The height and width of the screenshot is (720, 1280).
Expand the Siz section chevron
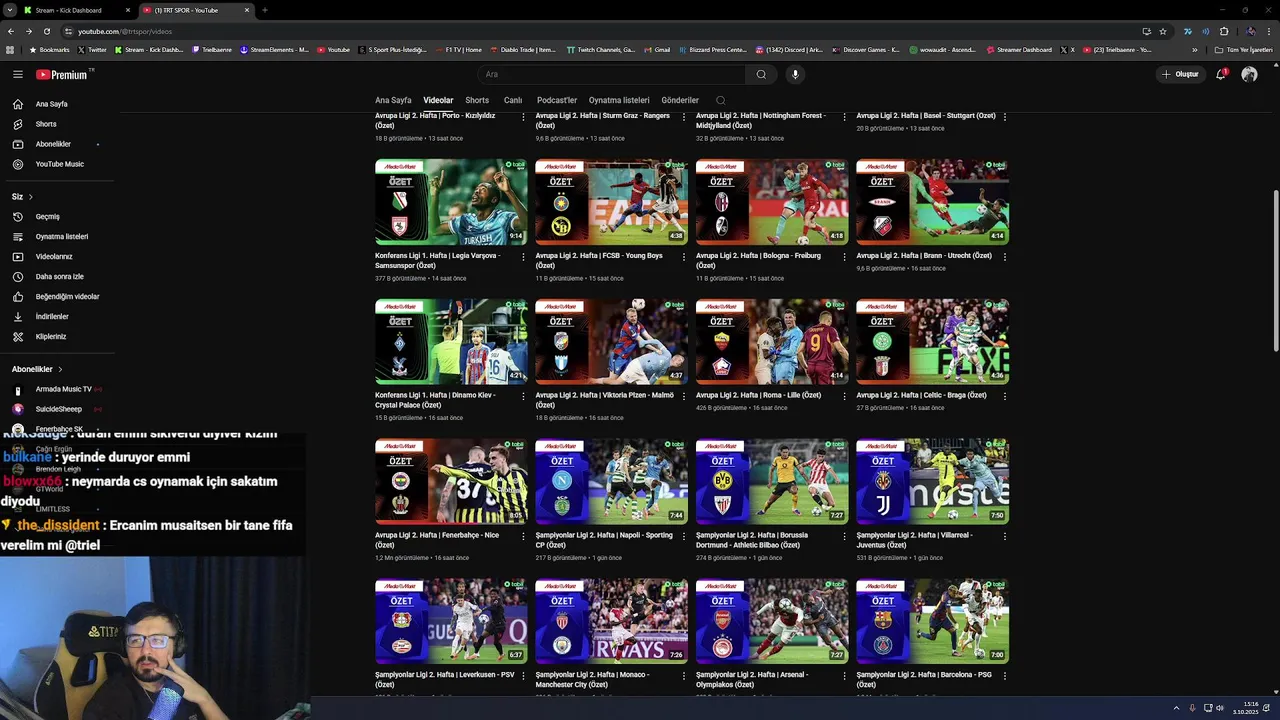pyautogui.click(x=30, y=197)
